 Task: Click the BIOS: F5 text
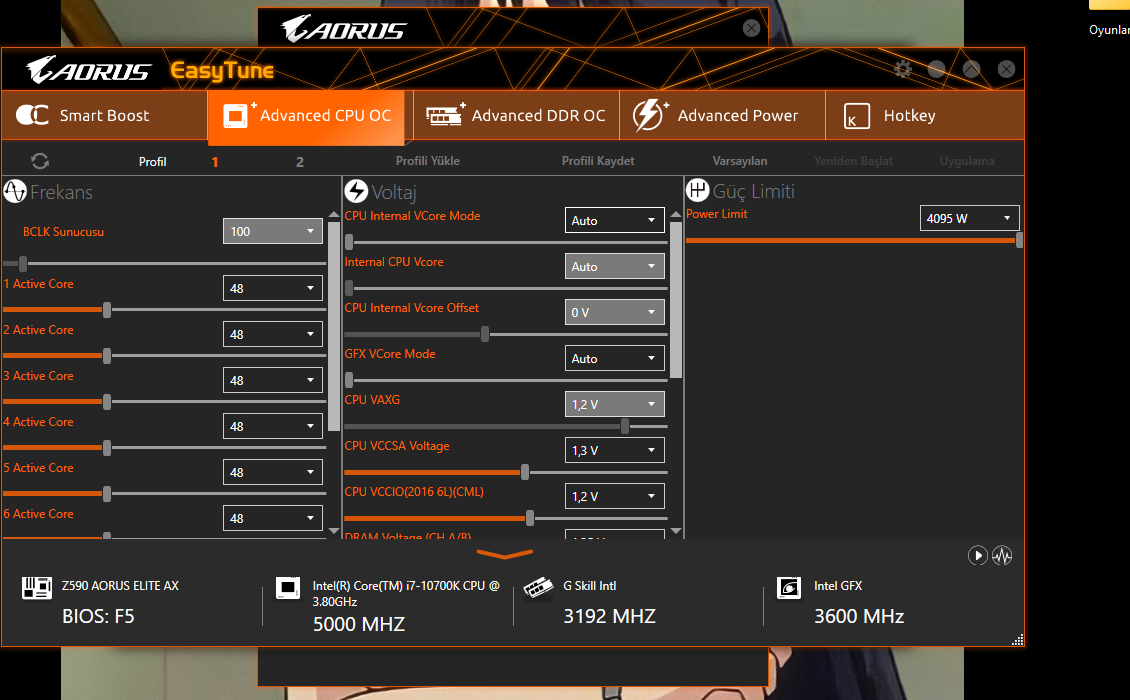98,616
